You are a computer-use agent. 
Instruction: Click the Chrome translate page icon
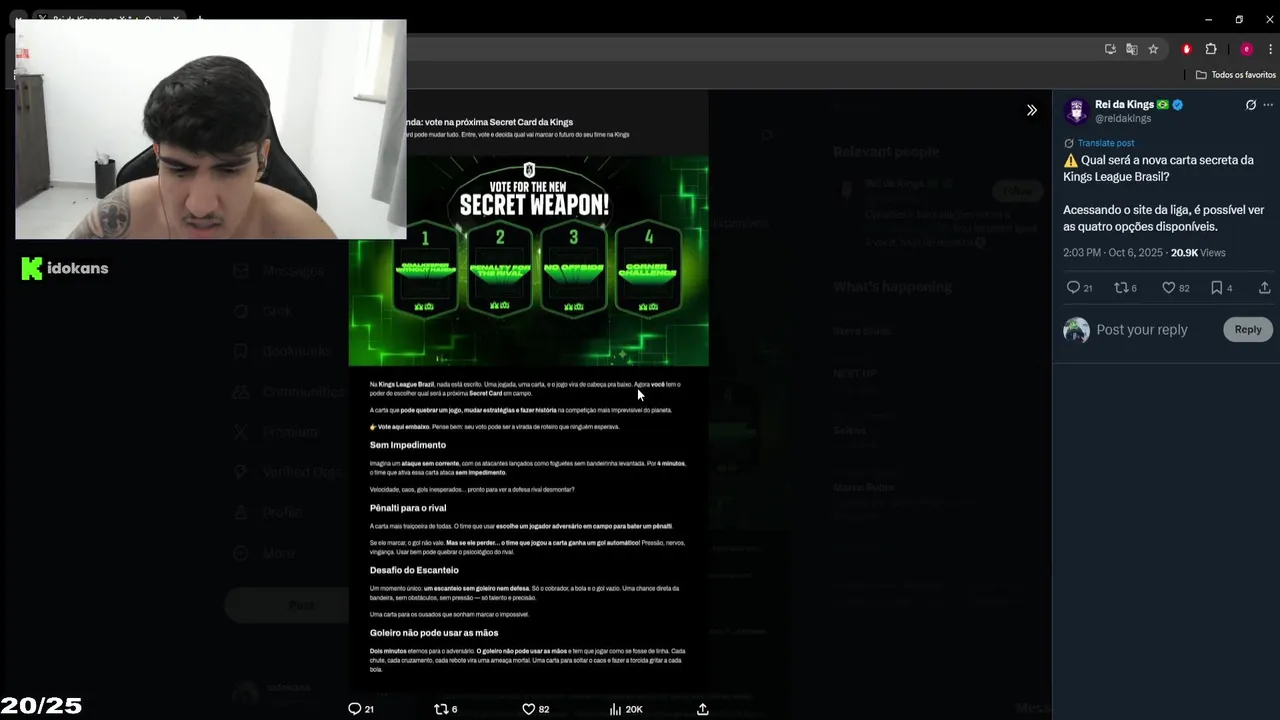click(1131, 49)
